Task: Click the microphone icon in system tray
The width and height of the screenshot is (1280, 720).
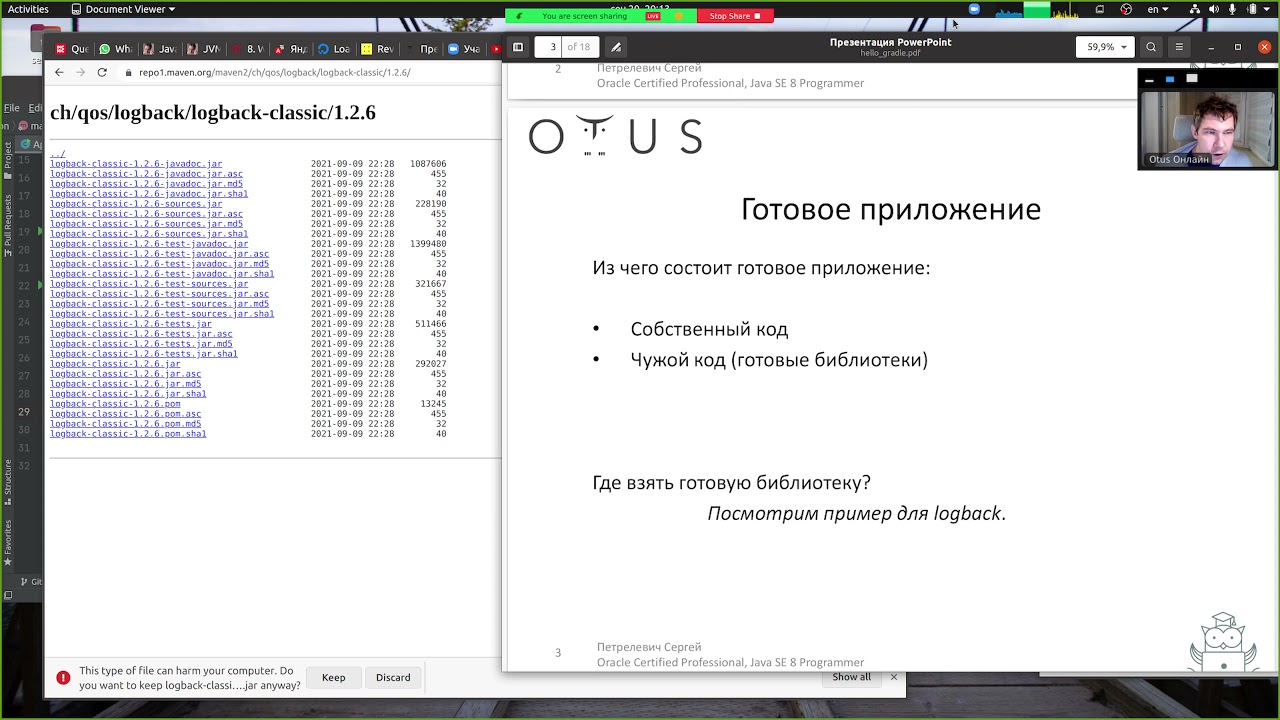Action: [x=1233, y=9]
